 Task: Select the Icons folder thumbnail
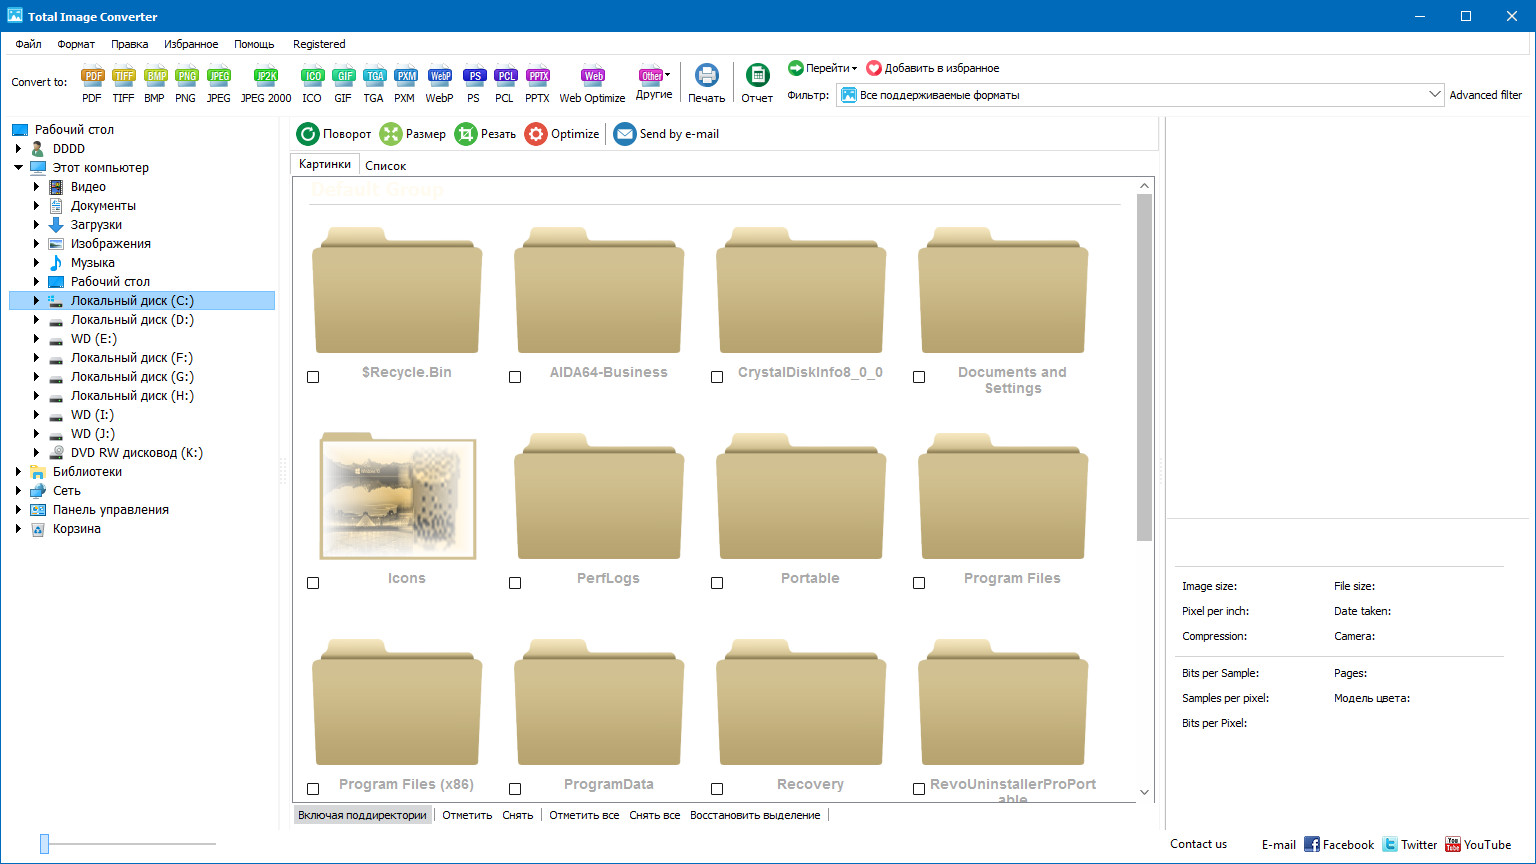[x=398, y=497]
